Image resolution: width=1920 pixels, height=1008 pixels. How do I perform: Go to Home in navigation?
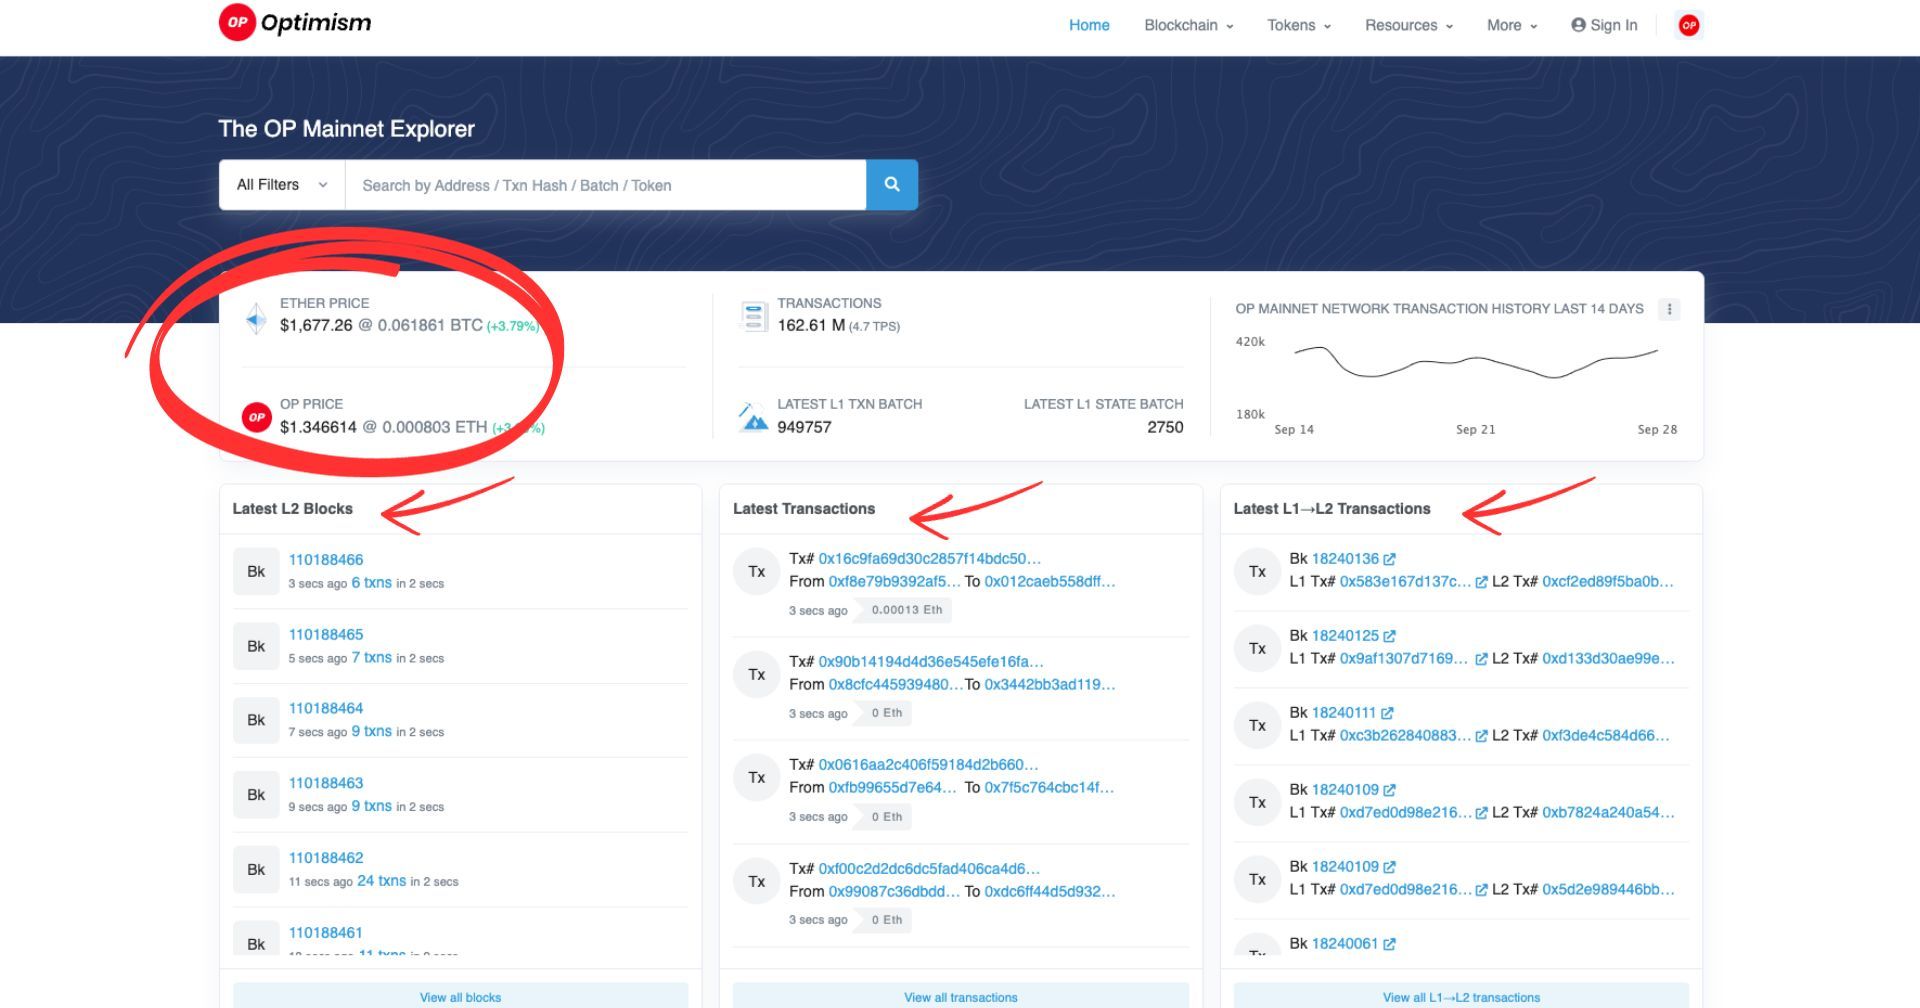(x=1089, y=25)
